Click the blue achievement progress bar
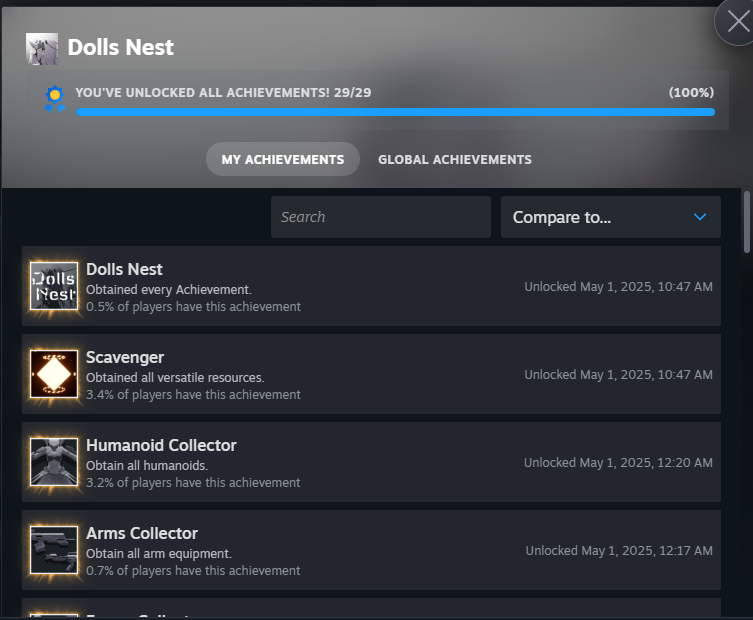 pos(395,112)
